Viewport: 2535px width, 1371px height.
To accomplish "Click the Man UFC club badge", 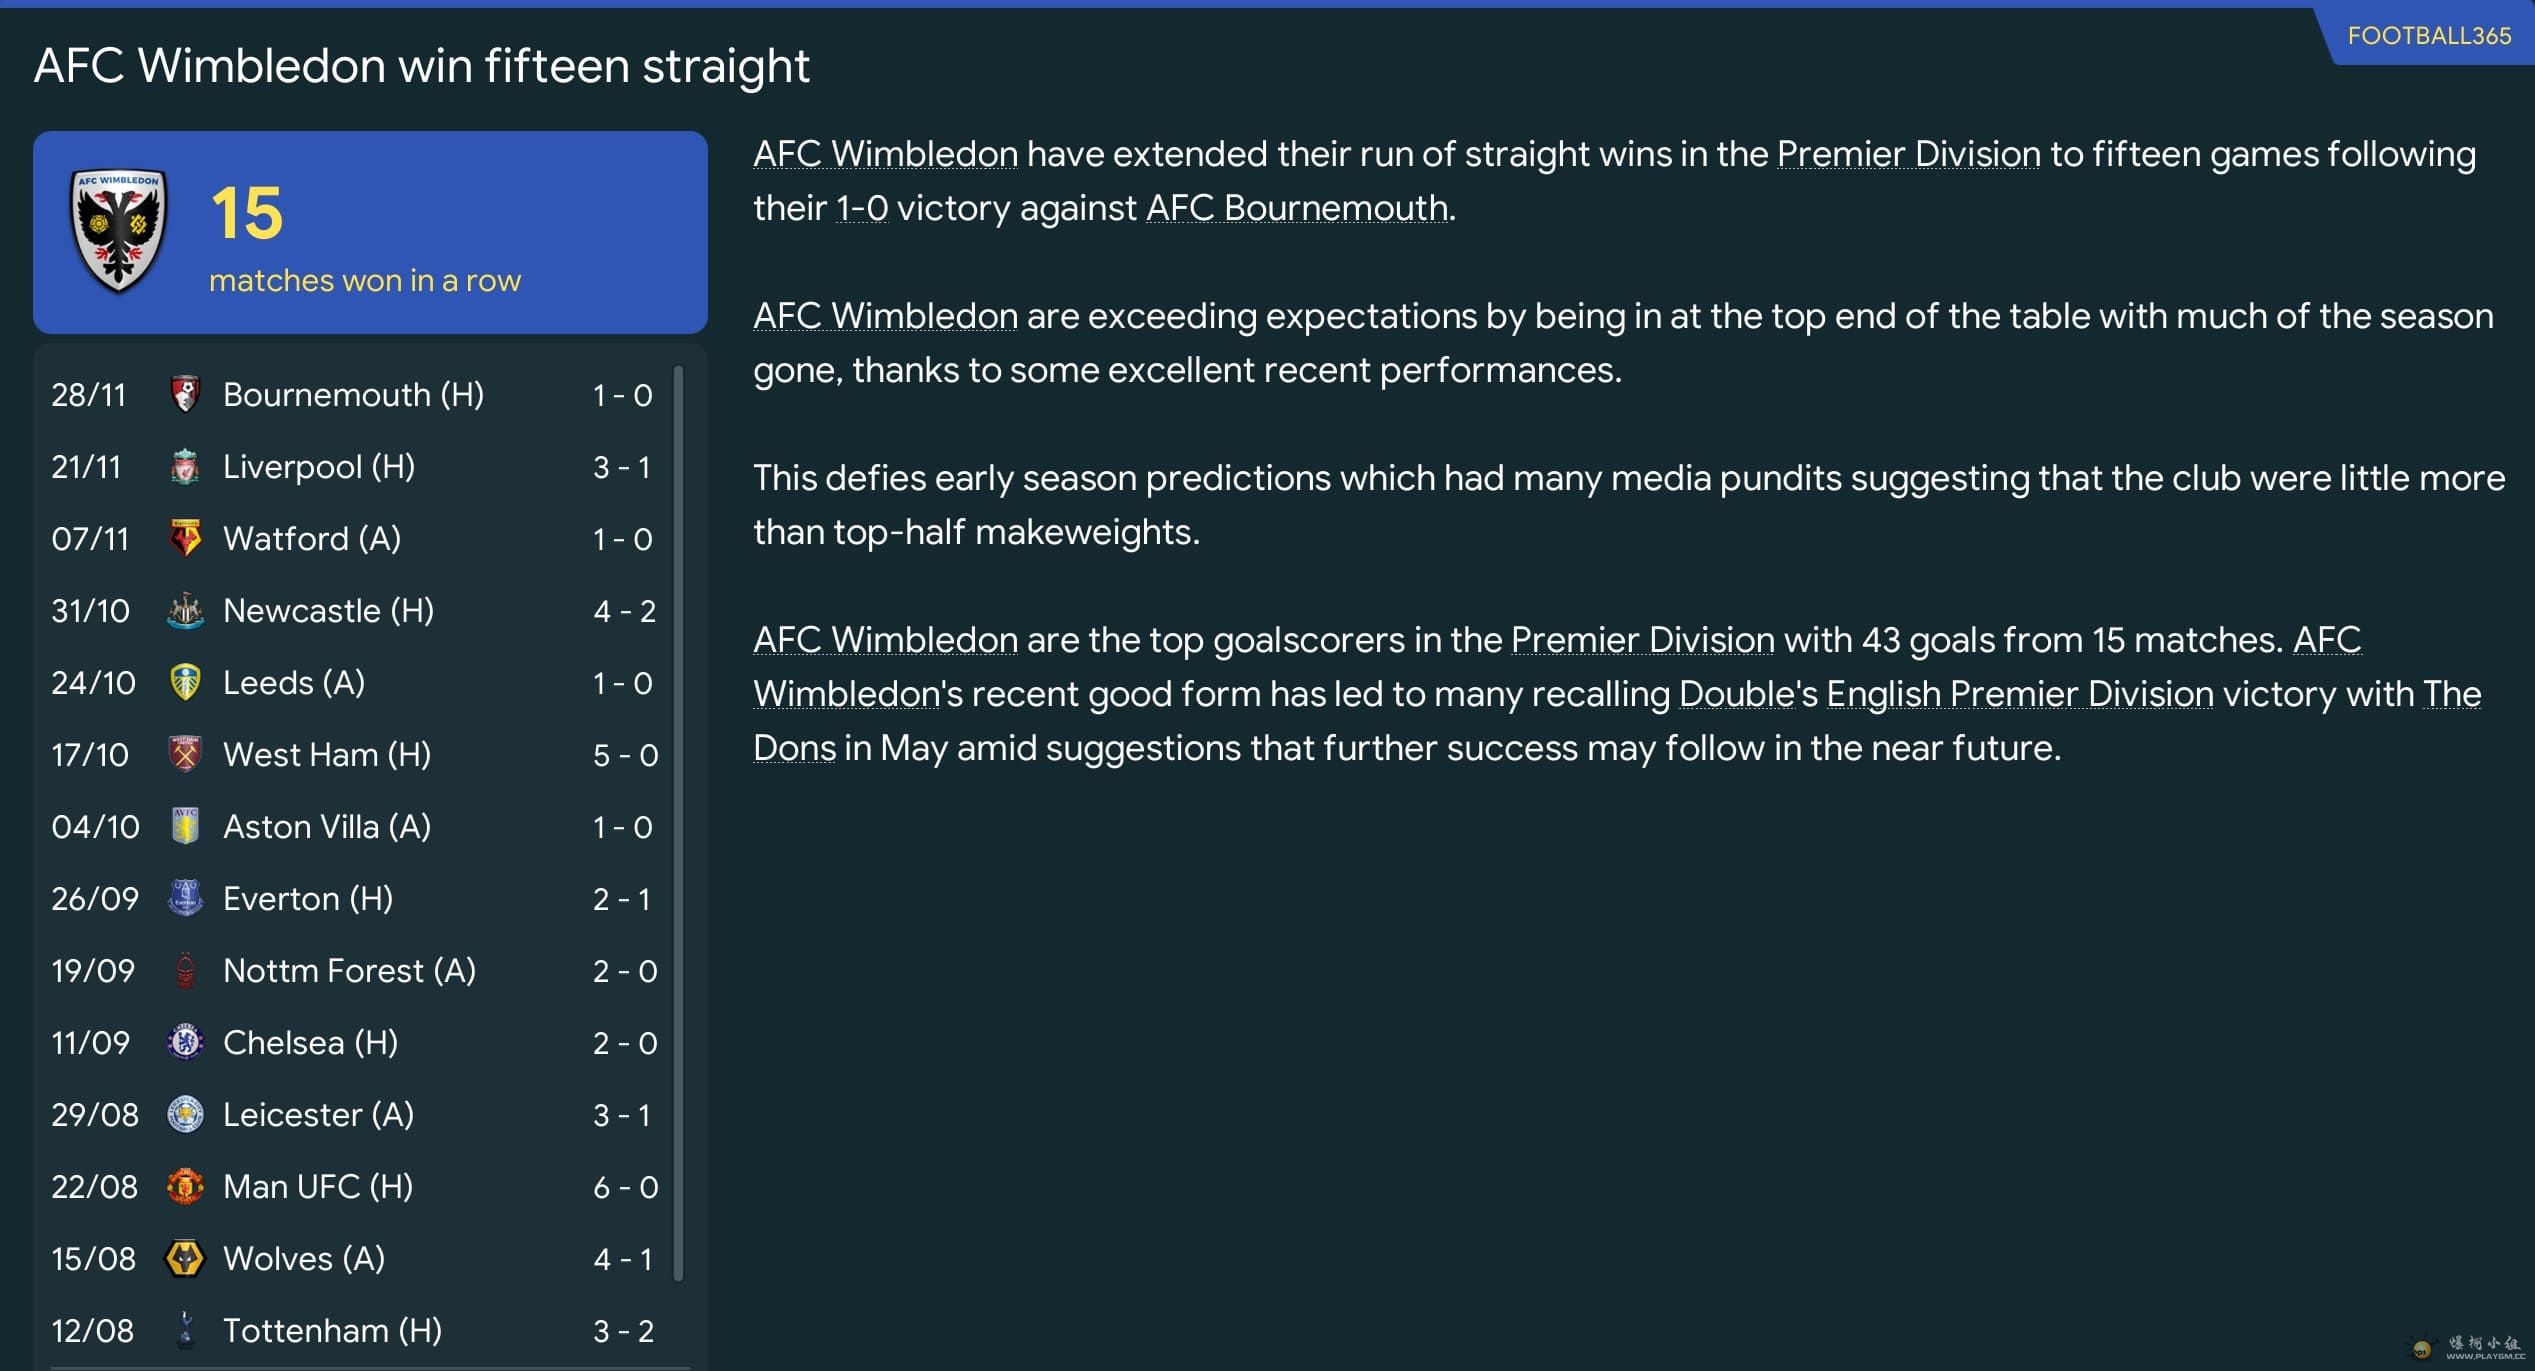I will [x=185, y=1187].
